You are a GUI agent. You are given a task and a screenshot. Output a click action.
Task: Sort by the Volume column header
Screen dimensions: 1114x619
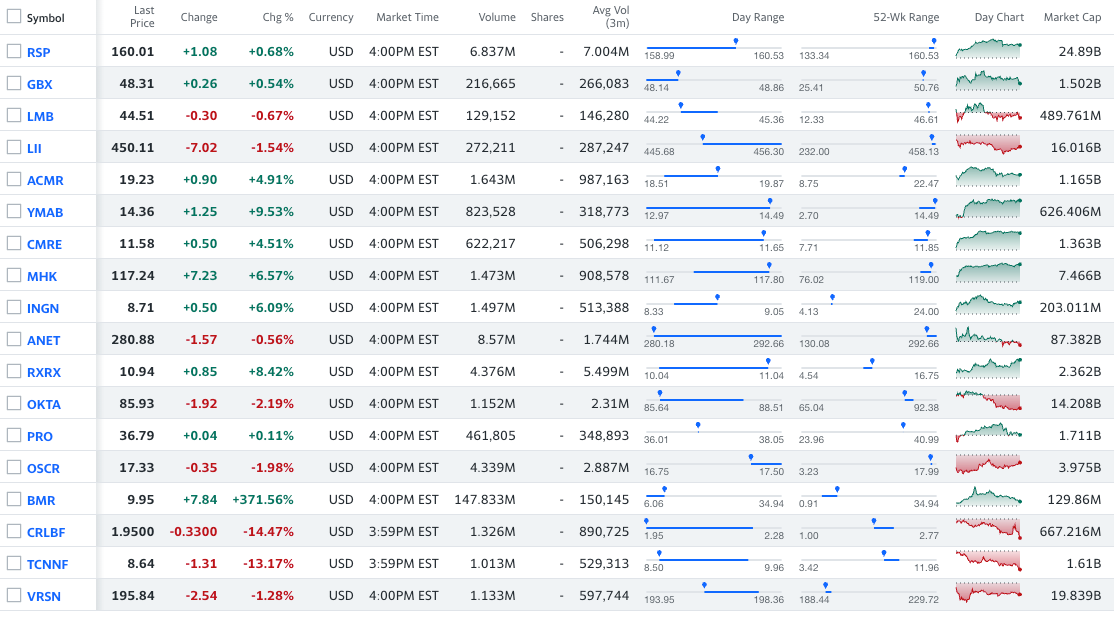[497, 17]
